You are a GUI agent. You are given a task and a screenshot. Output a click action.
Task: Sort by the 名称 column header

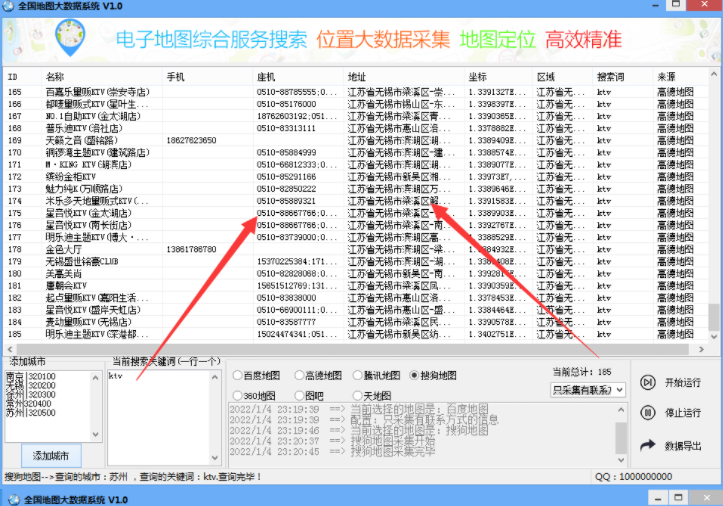coord(102,77)
